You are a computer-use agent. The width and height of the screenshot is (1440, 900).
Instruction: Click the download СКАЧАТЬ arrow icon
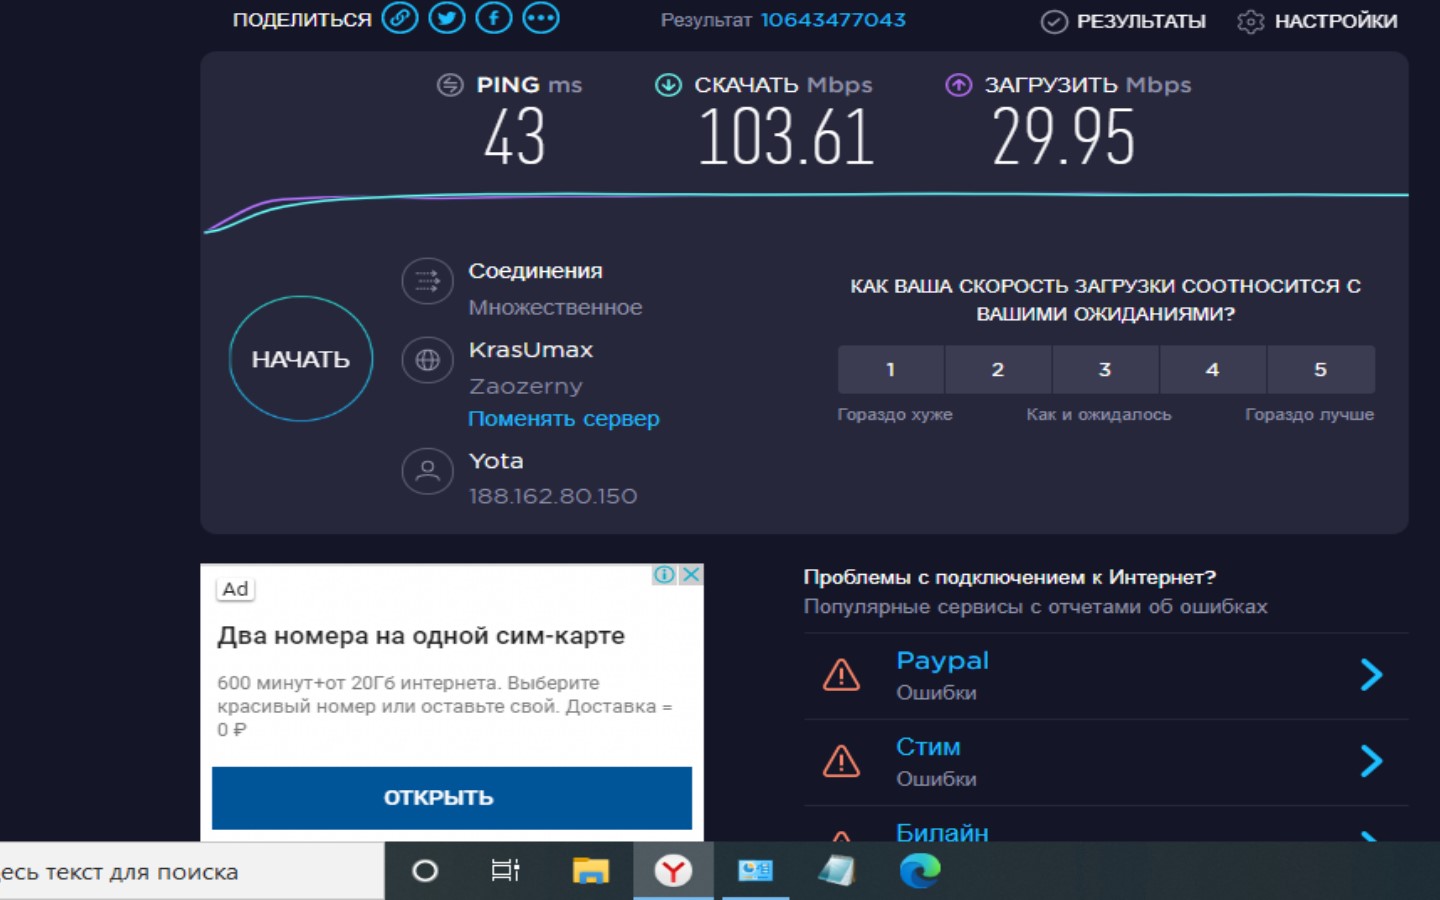[668, 85]
